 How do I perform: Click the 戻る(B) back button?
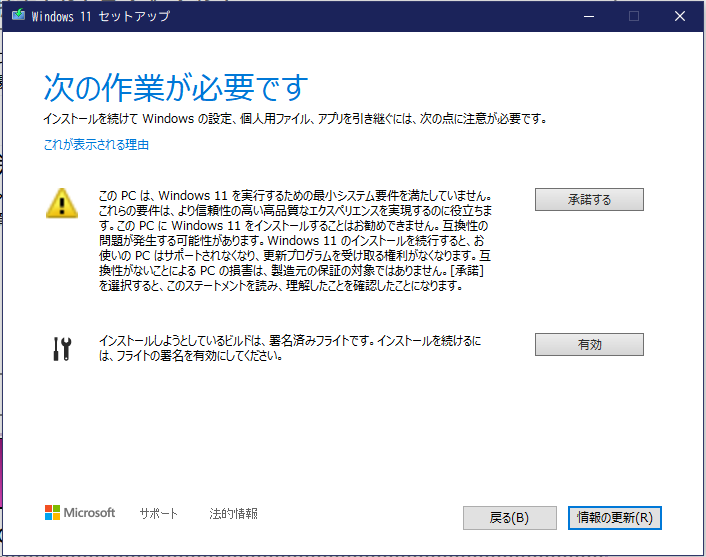510,518
